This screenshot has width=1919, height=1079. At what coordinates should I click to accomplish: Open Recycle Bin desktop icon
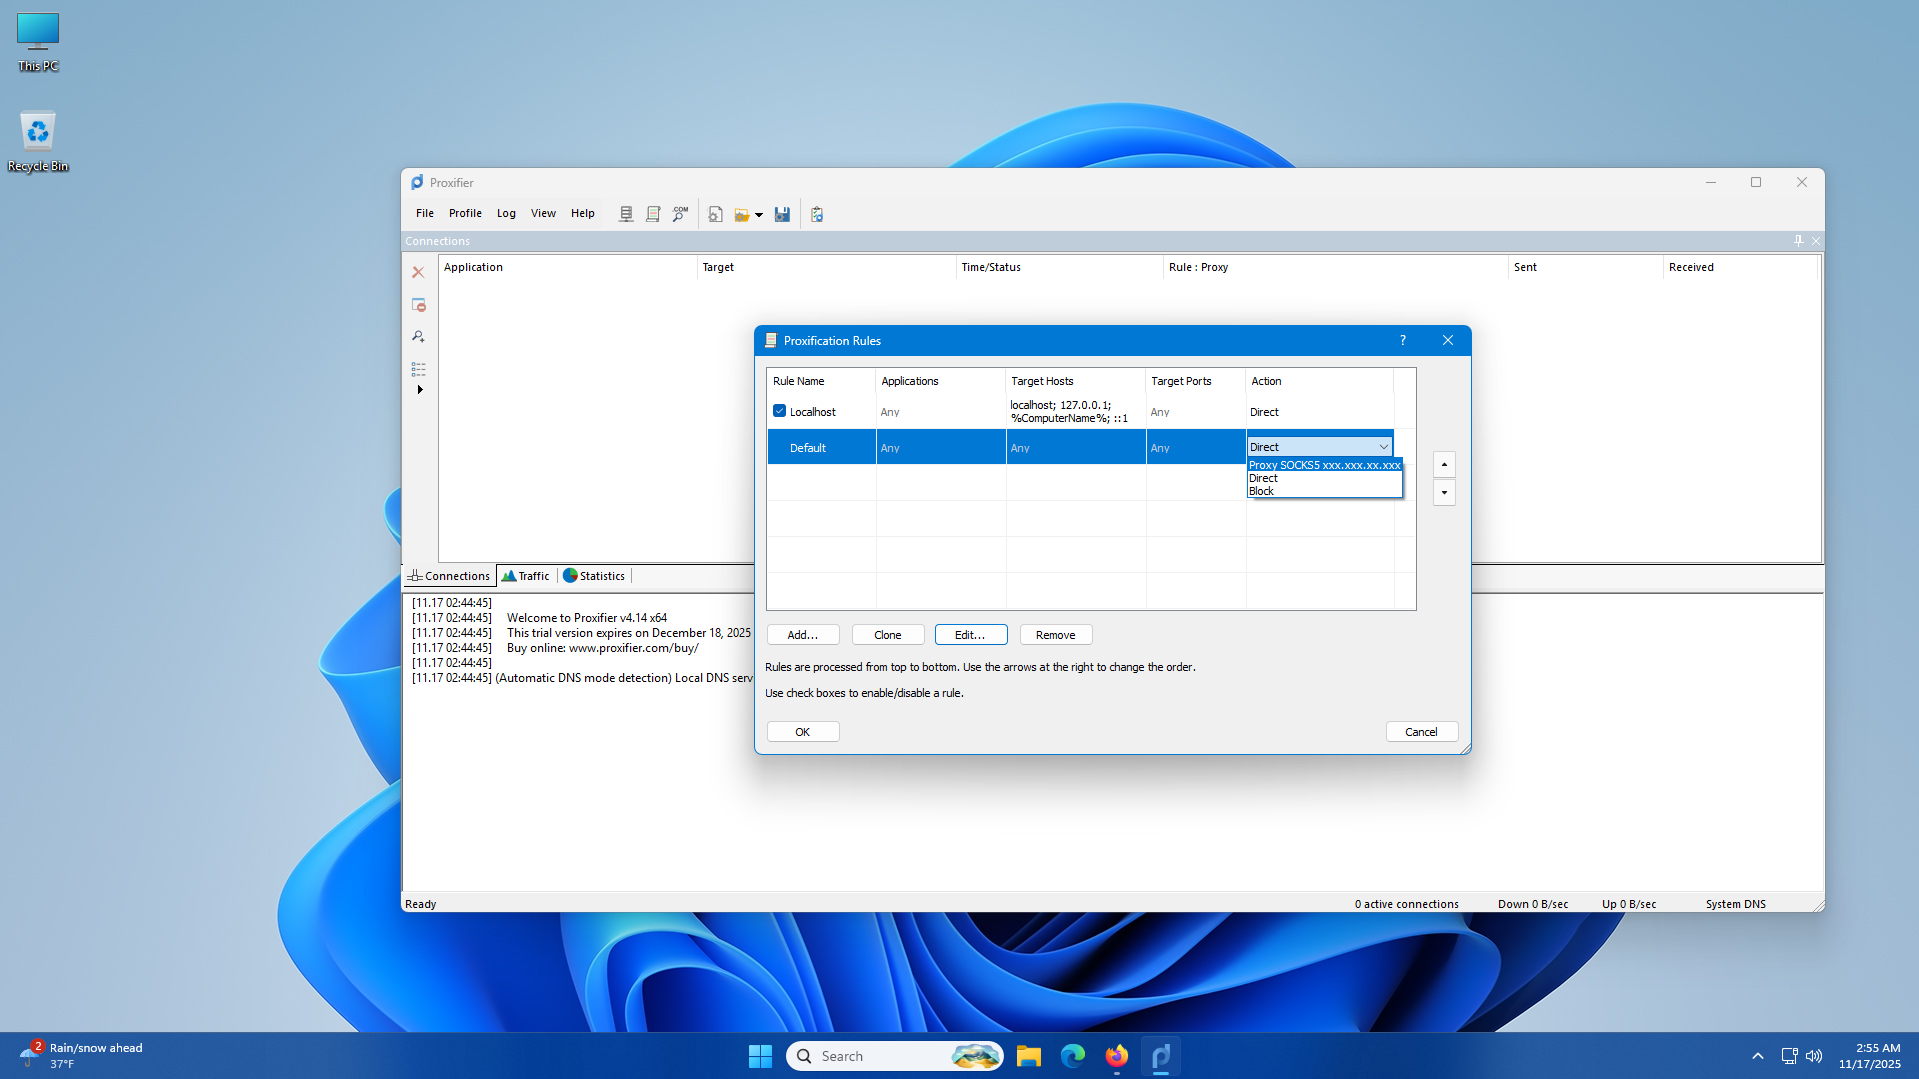tap(38, 141)
